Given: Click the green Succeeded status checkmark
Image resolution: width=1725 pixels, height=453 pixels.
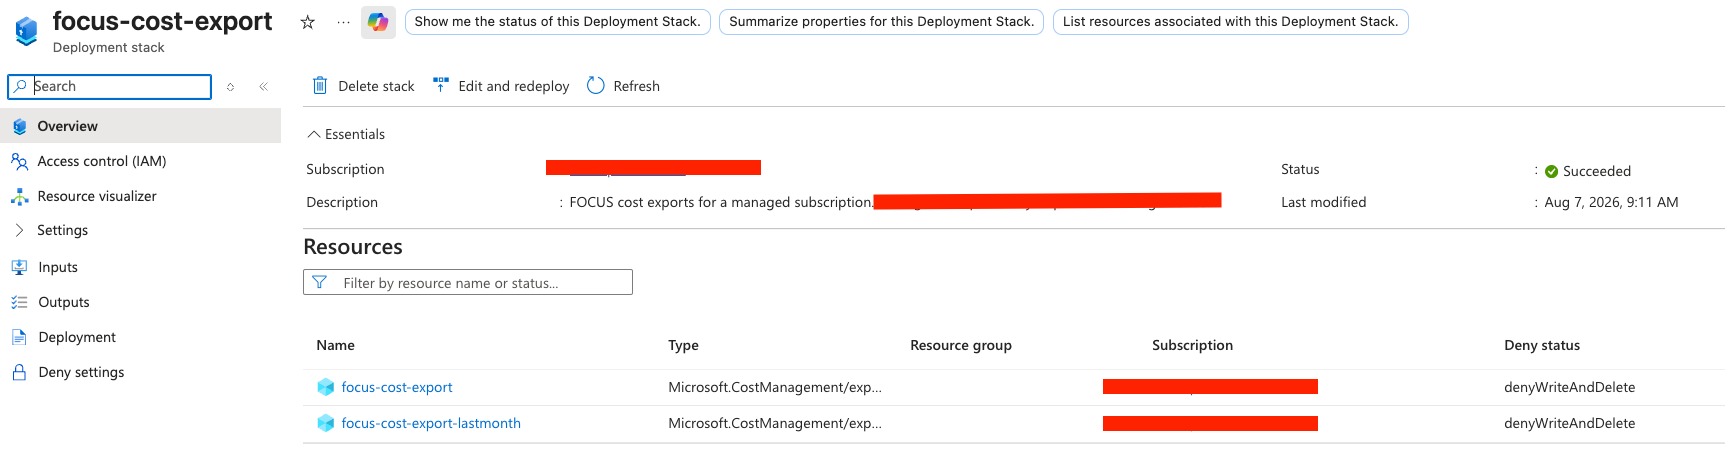Looking at the screenshot, I should [x=1551, y=172].
